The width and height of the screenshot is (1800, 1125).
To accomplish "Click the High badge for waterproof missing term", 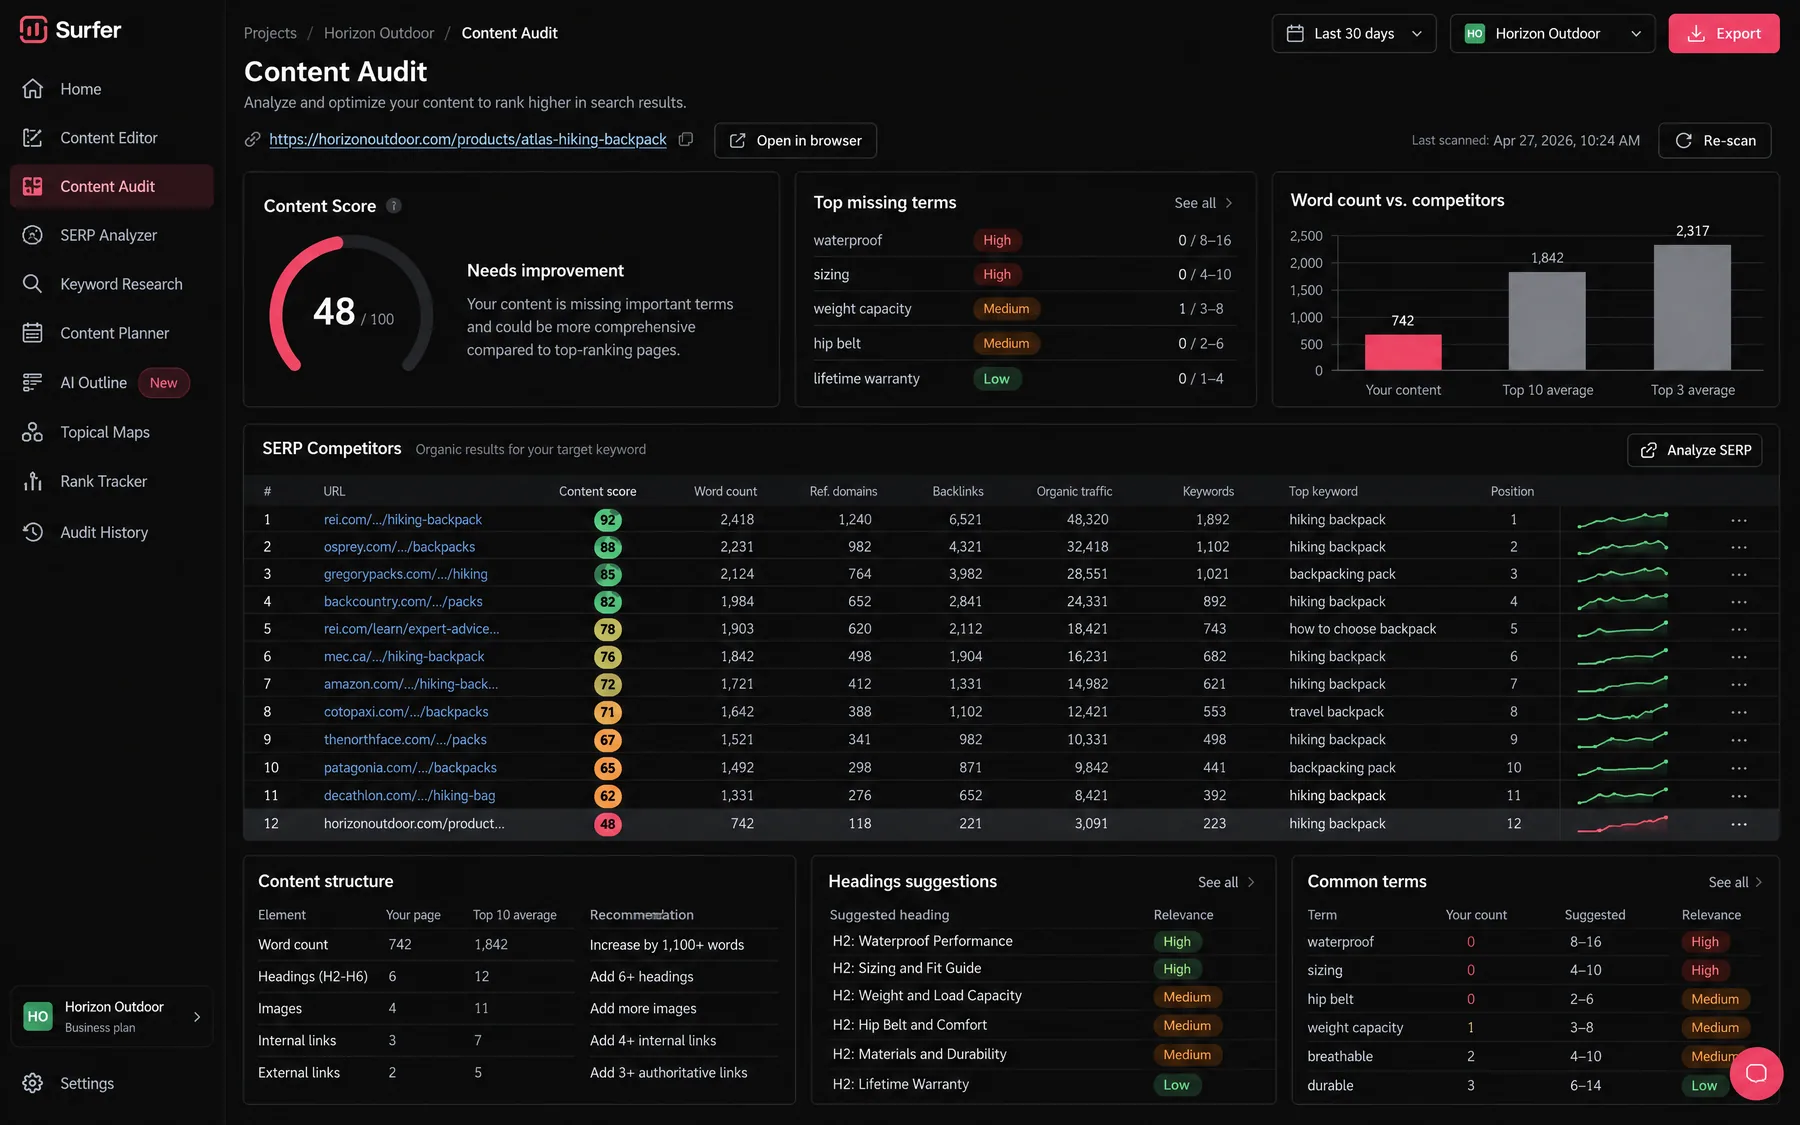I will pyautogui.click(x=997, y=240).
